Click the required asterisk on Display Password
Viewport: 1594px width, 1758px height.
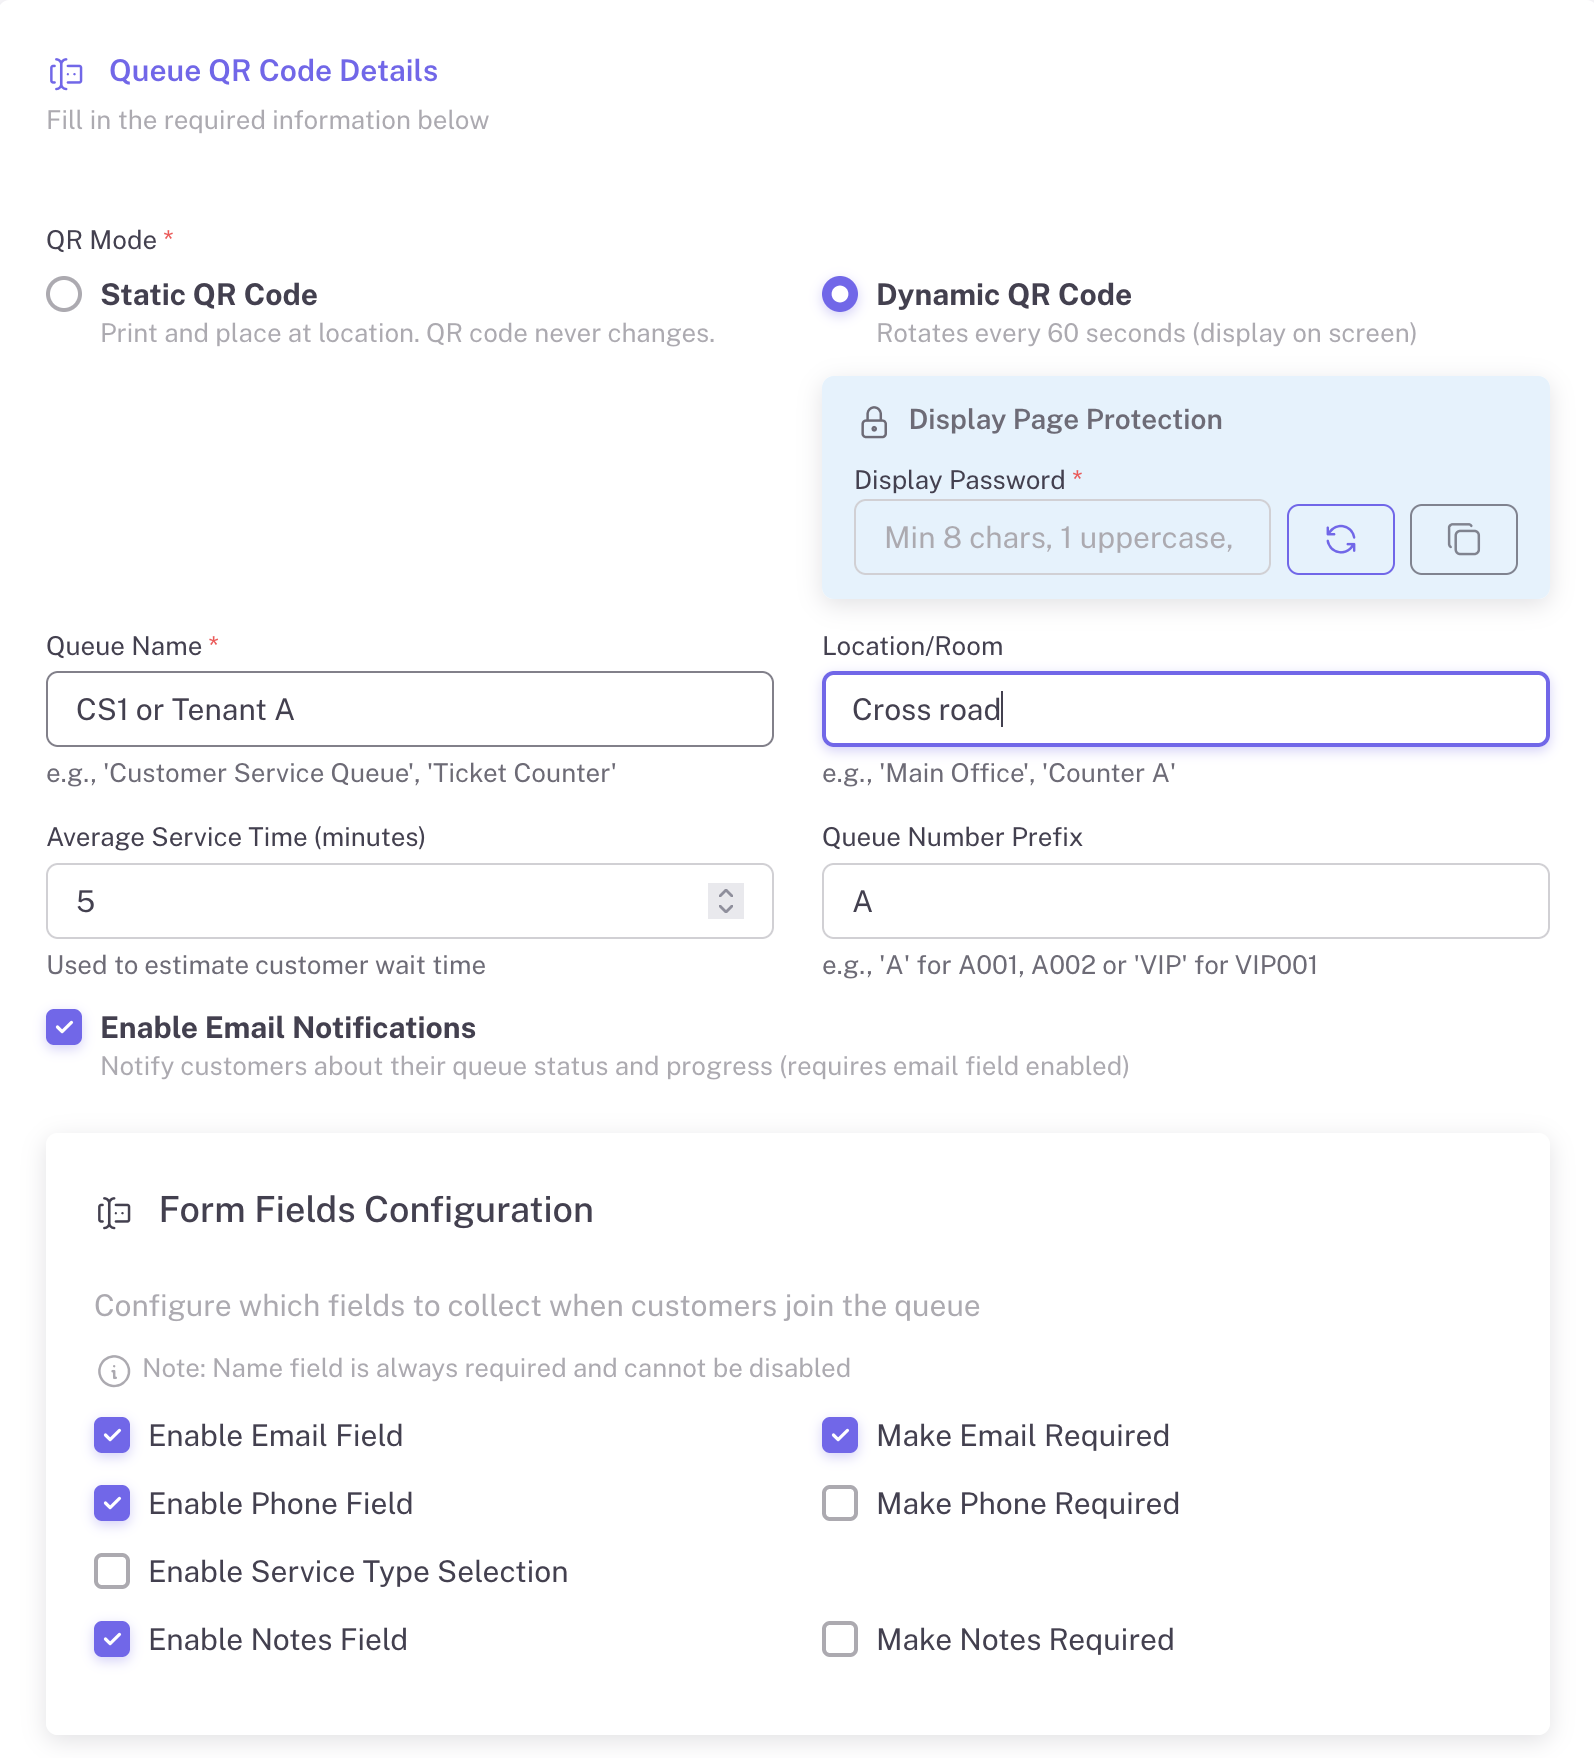coord(1077,478)
